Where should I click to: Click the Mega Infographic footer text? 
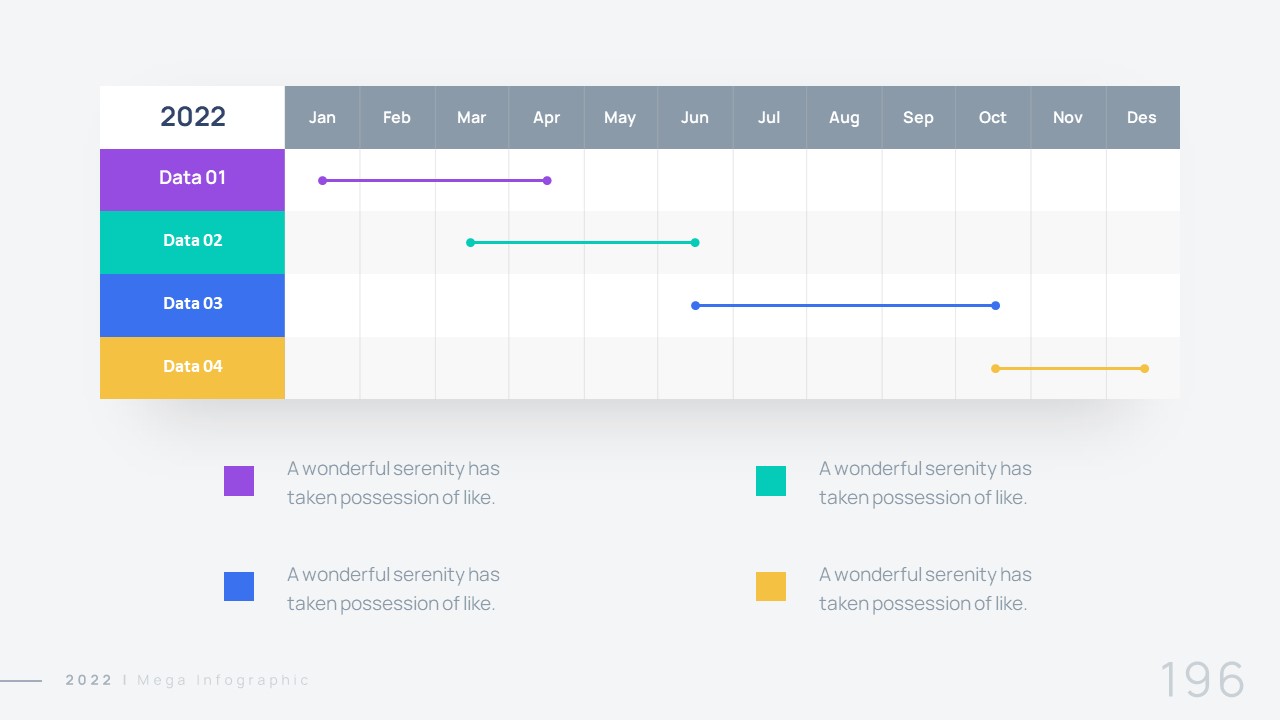point(223,680)
